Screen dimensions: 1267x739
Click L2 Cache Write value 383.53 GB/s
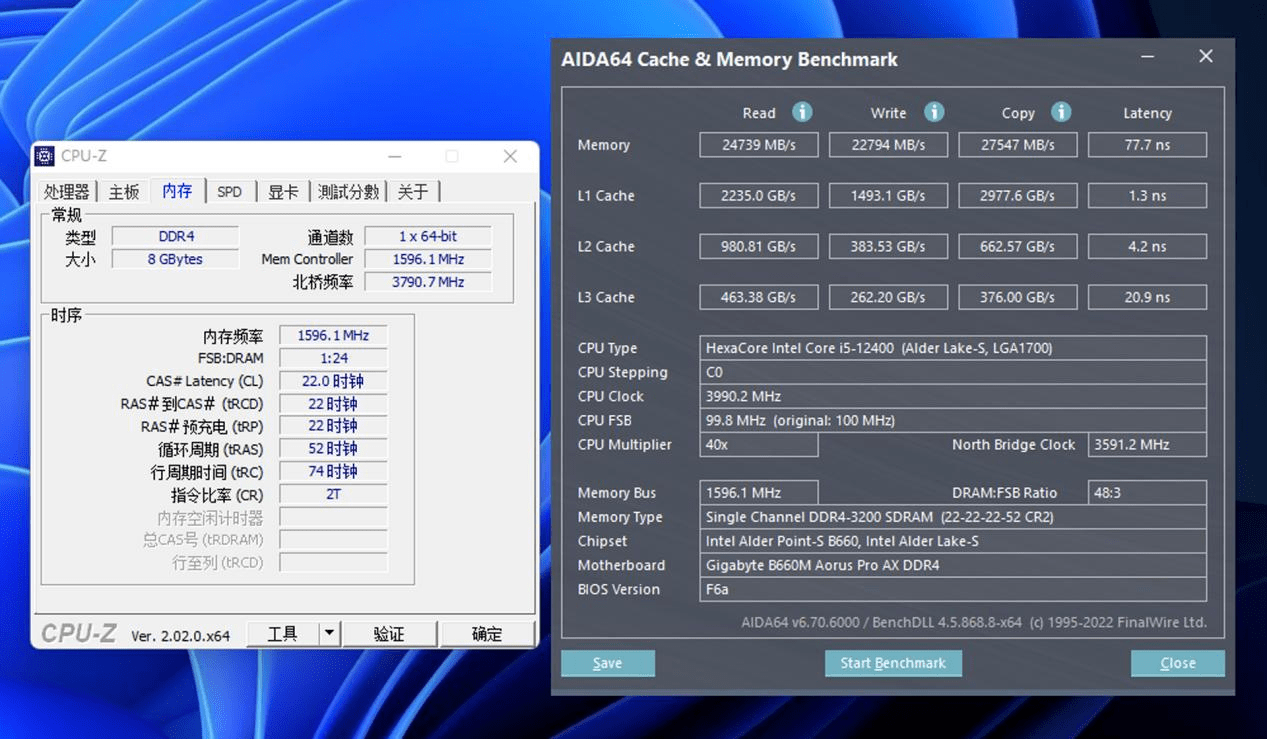pyautogui.click(x=888, y=246)
